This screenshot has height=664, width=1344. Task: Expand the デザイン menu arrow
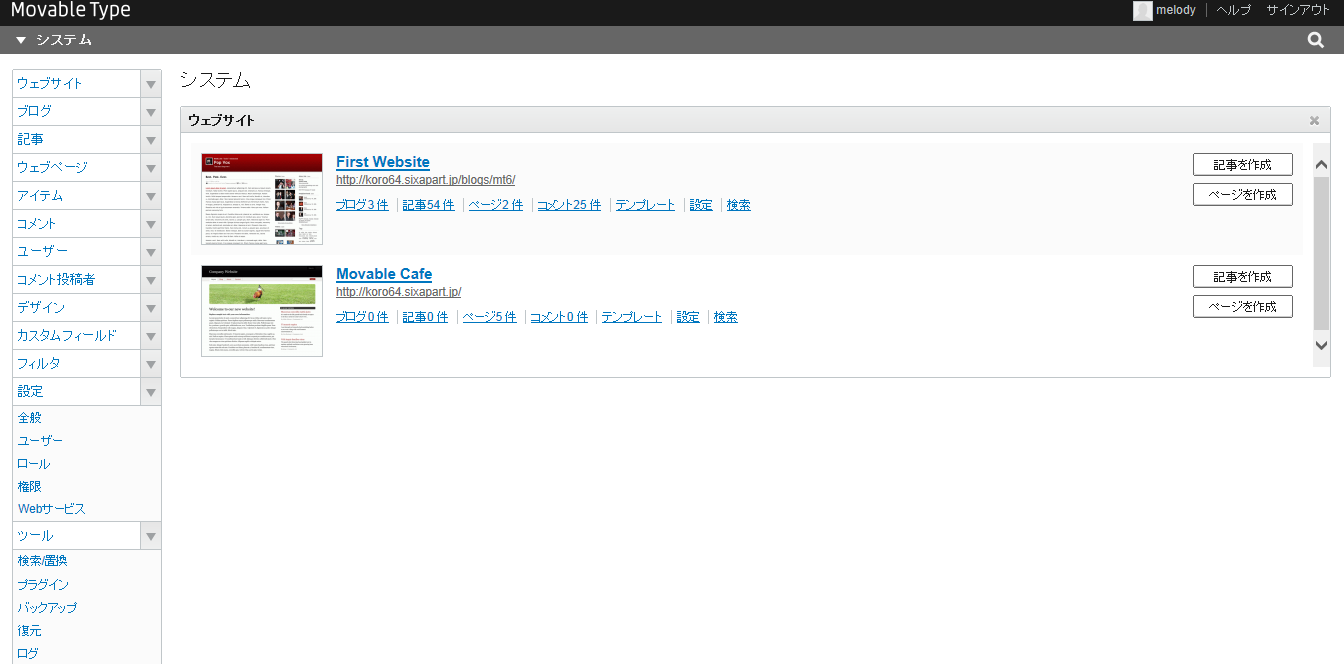pos(151,308)
